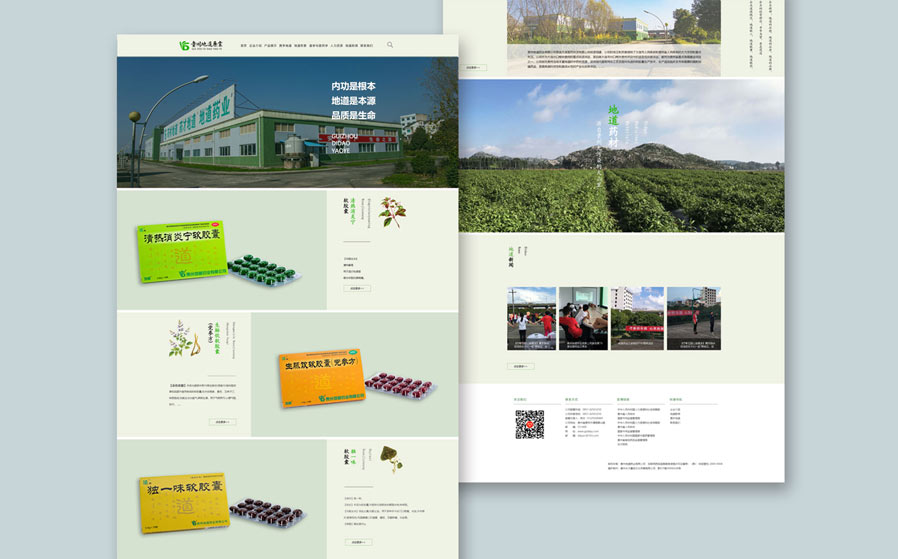The image size is (898, 559).
Task: Open the news photo with red banner
Action: [694, 318]
